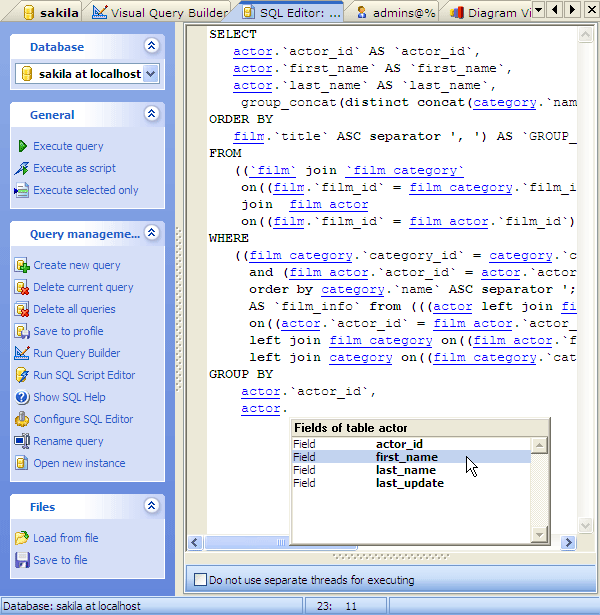Screen dimensions: 600x615
Task: Click the Execute selected only link
Action: point(86,190)
